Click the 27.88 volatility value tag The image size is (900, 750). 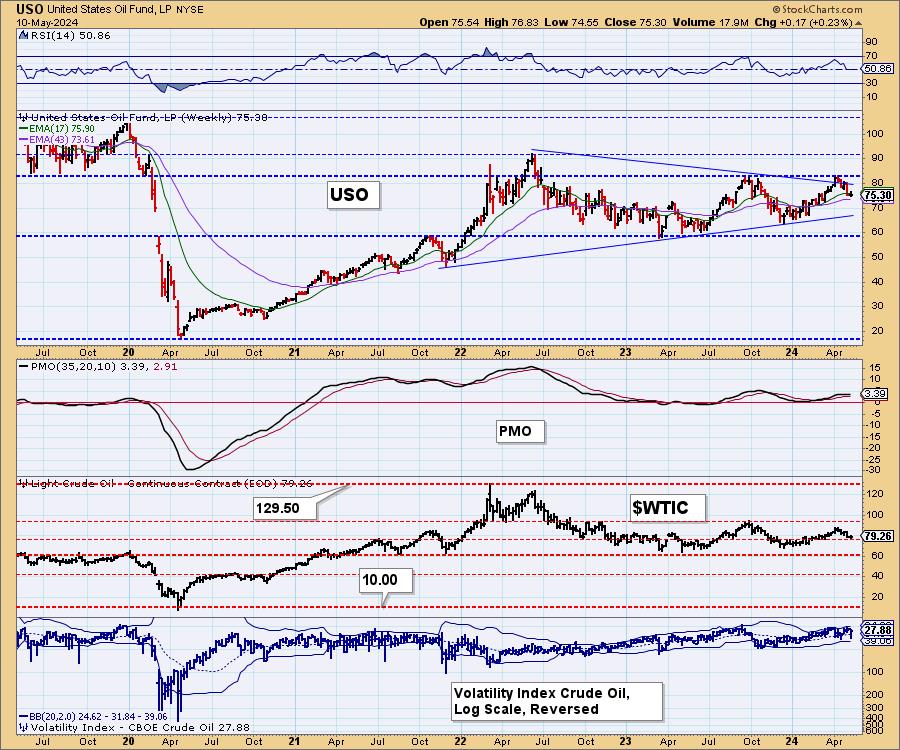878,631
